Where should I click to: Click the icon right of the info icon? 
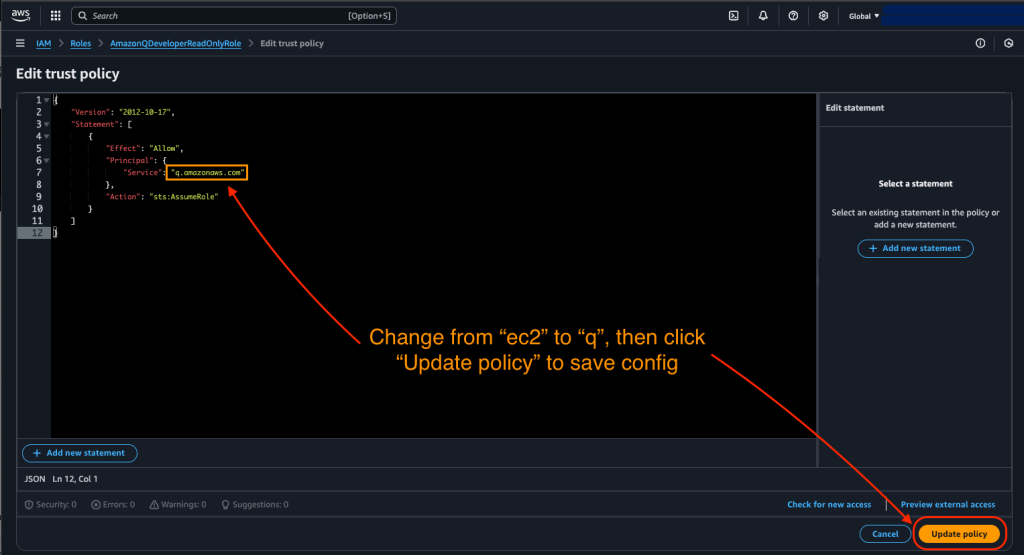1008,43
